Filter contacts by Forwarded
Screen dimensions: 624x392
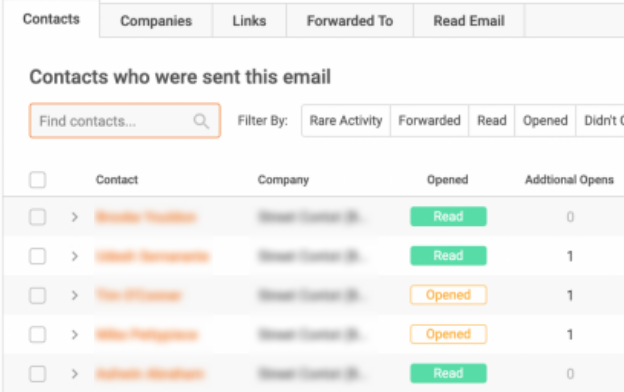tap(429, 121)
